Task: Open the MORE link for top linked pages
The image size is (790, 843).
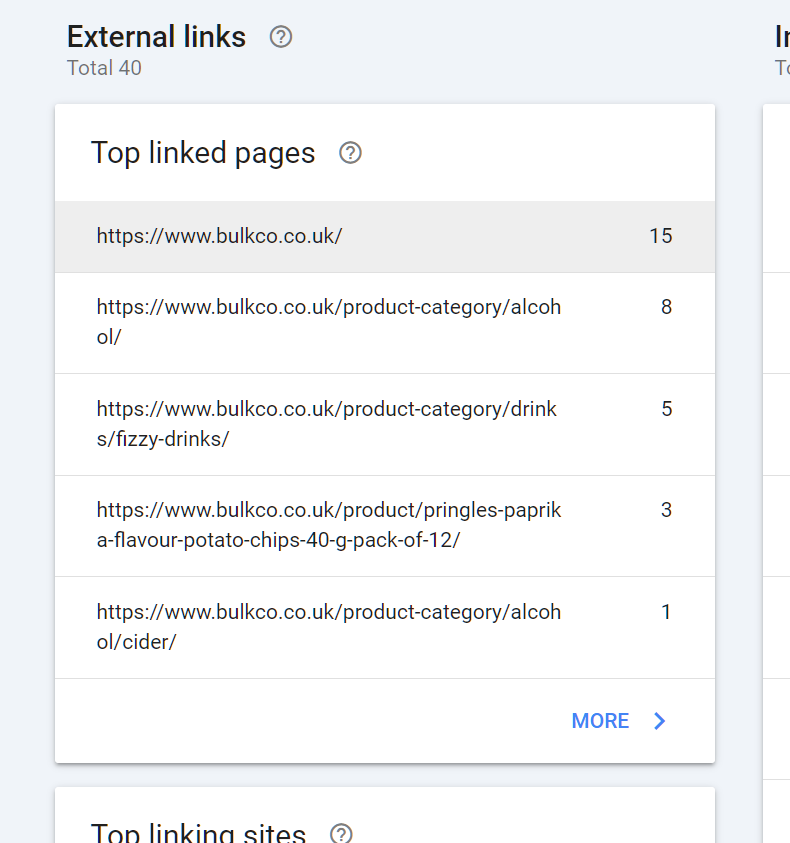Action: click(600, 721)
